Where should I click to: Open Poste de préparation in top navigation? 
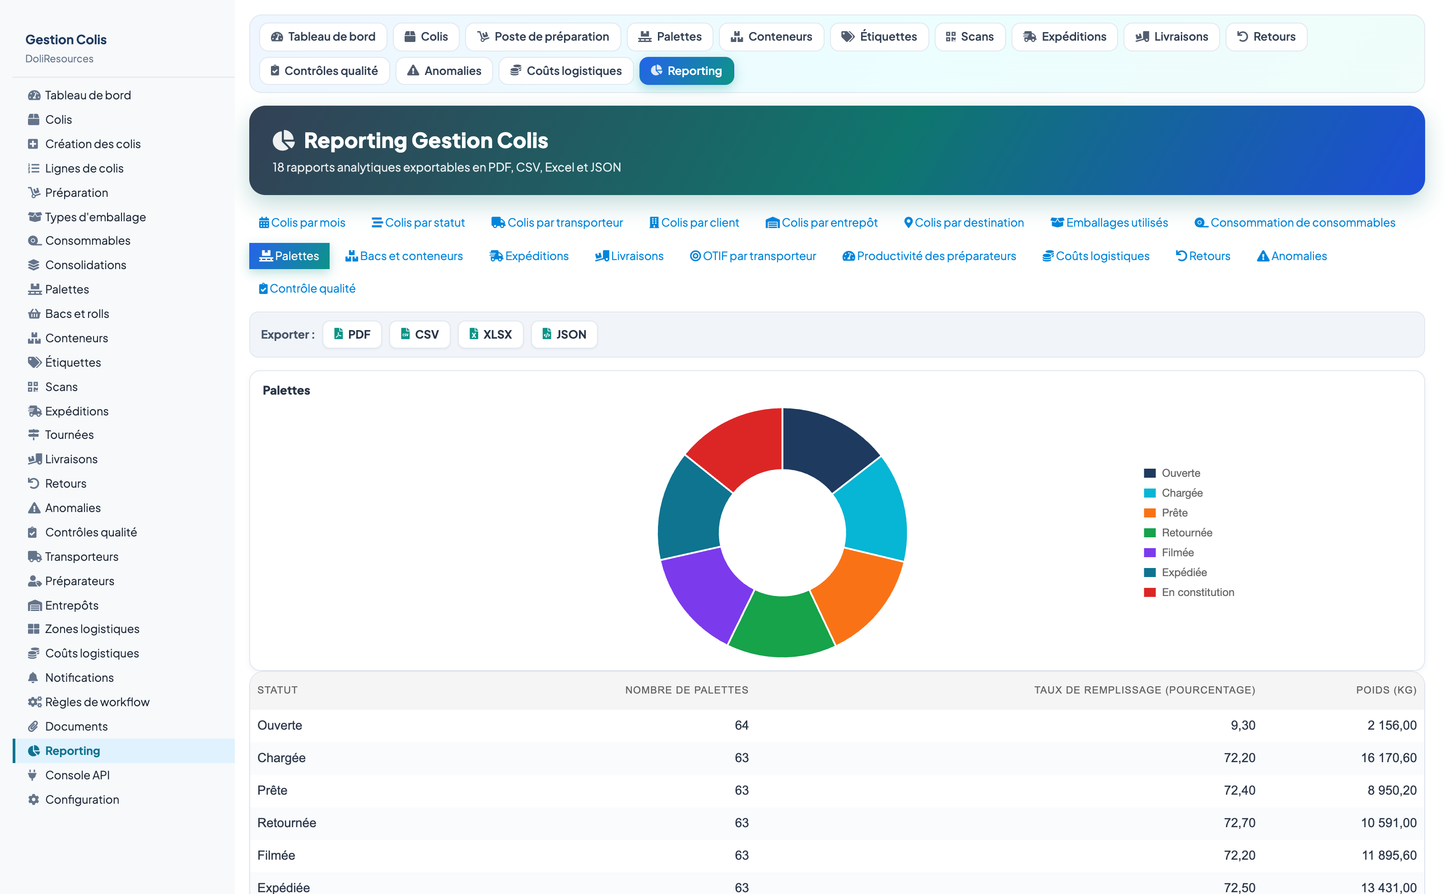[x=543, y=37]
